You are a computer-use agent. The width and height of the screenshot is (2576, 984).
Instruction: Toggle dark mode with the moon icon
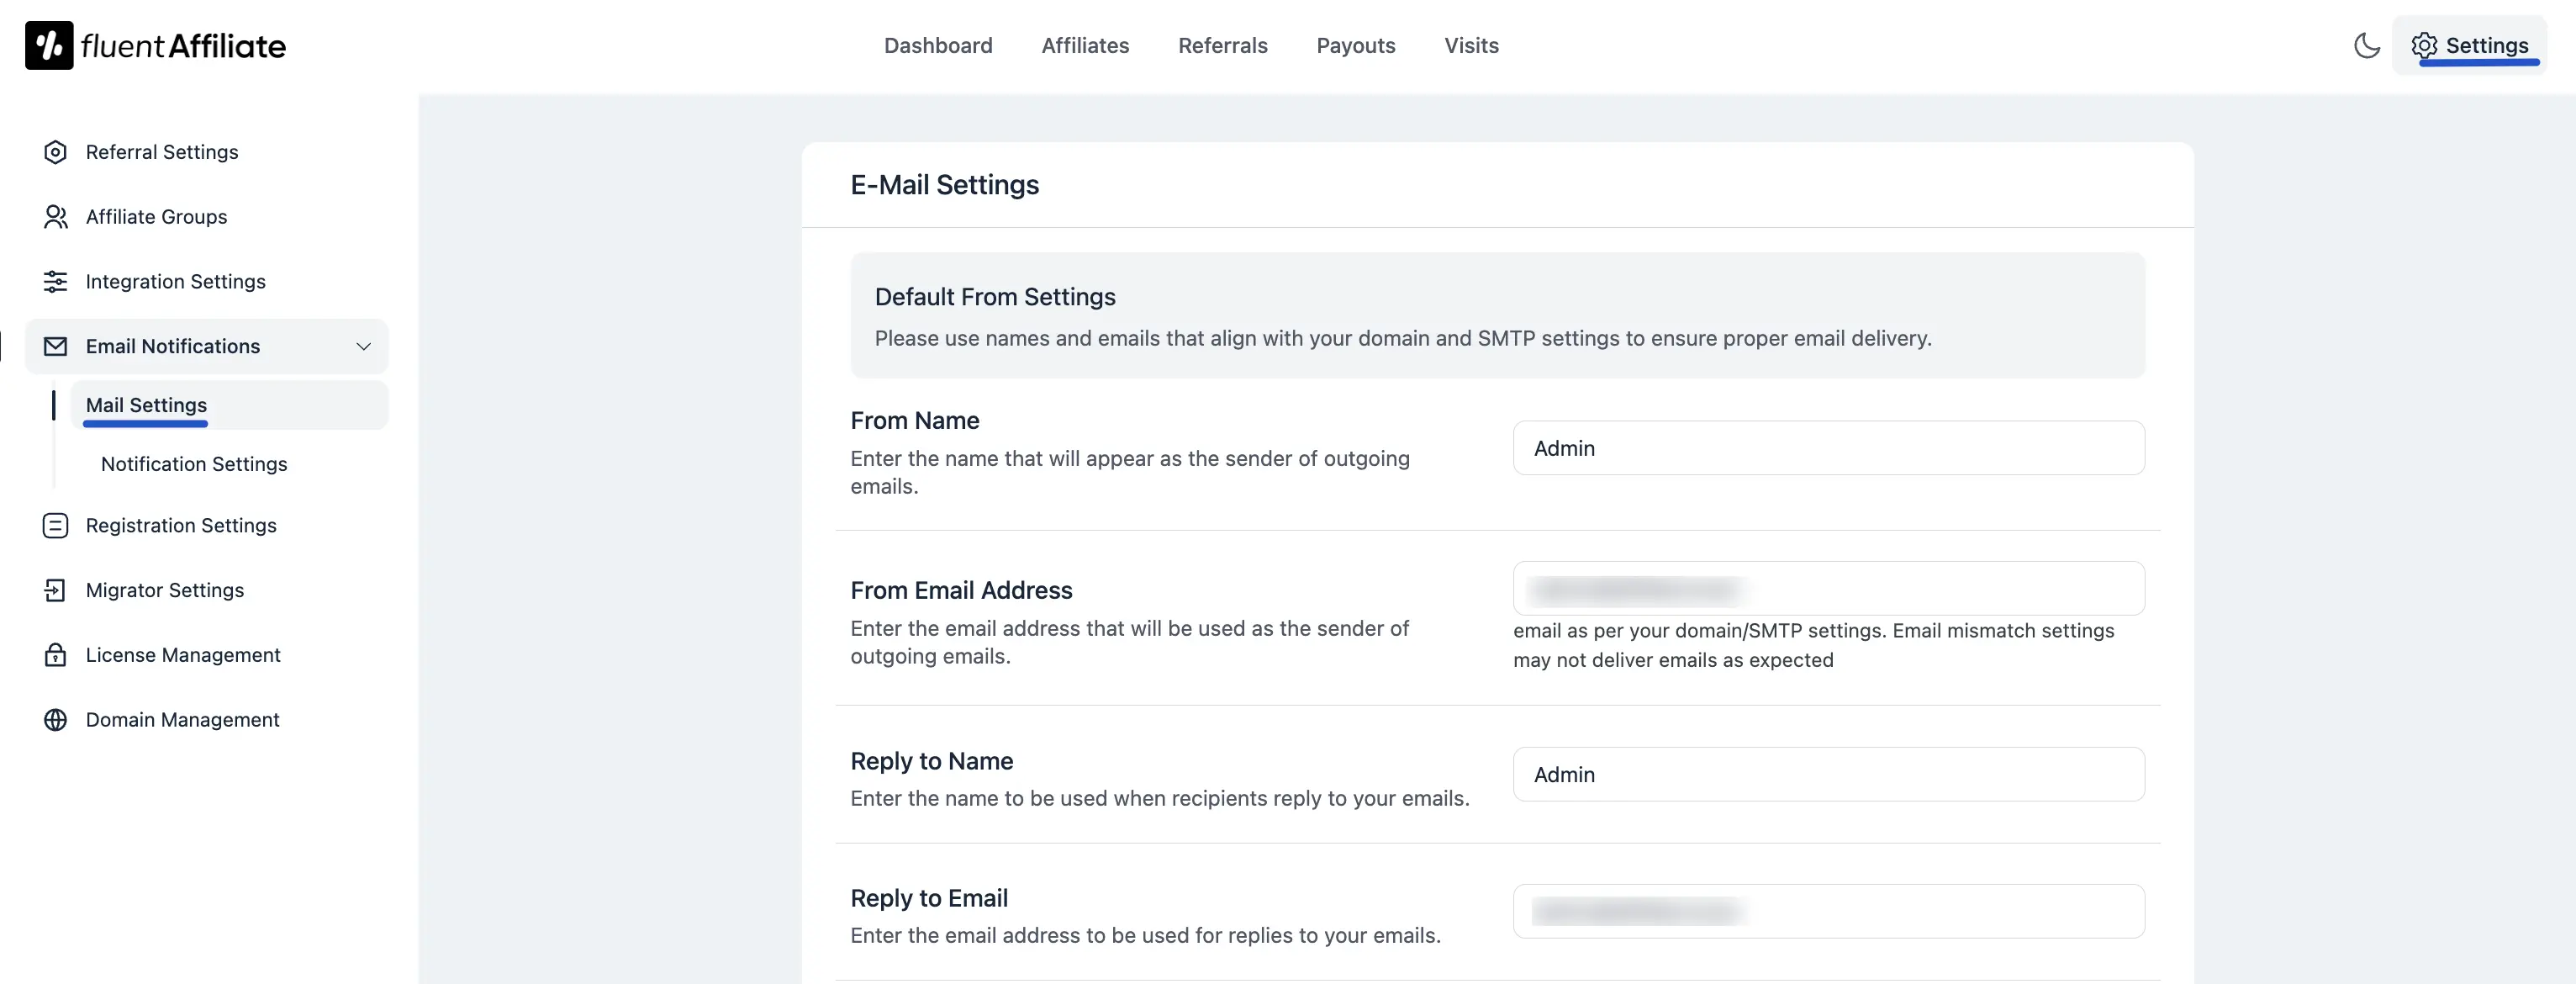[2366, 45]
